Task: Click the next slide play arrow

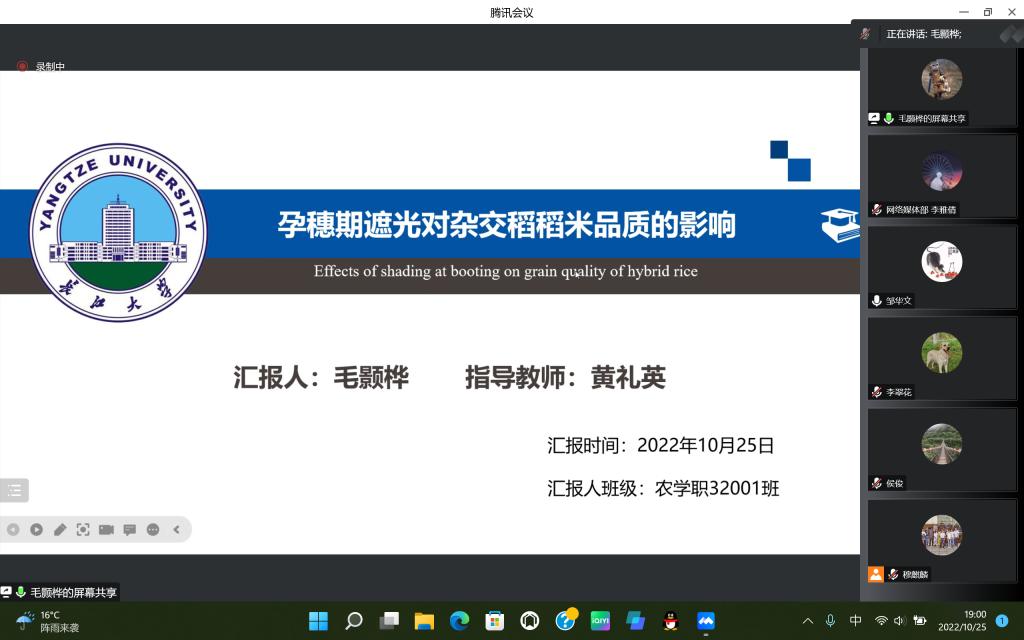Action: tap(36, 530)
